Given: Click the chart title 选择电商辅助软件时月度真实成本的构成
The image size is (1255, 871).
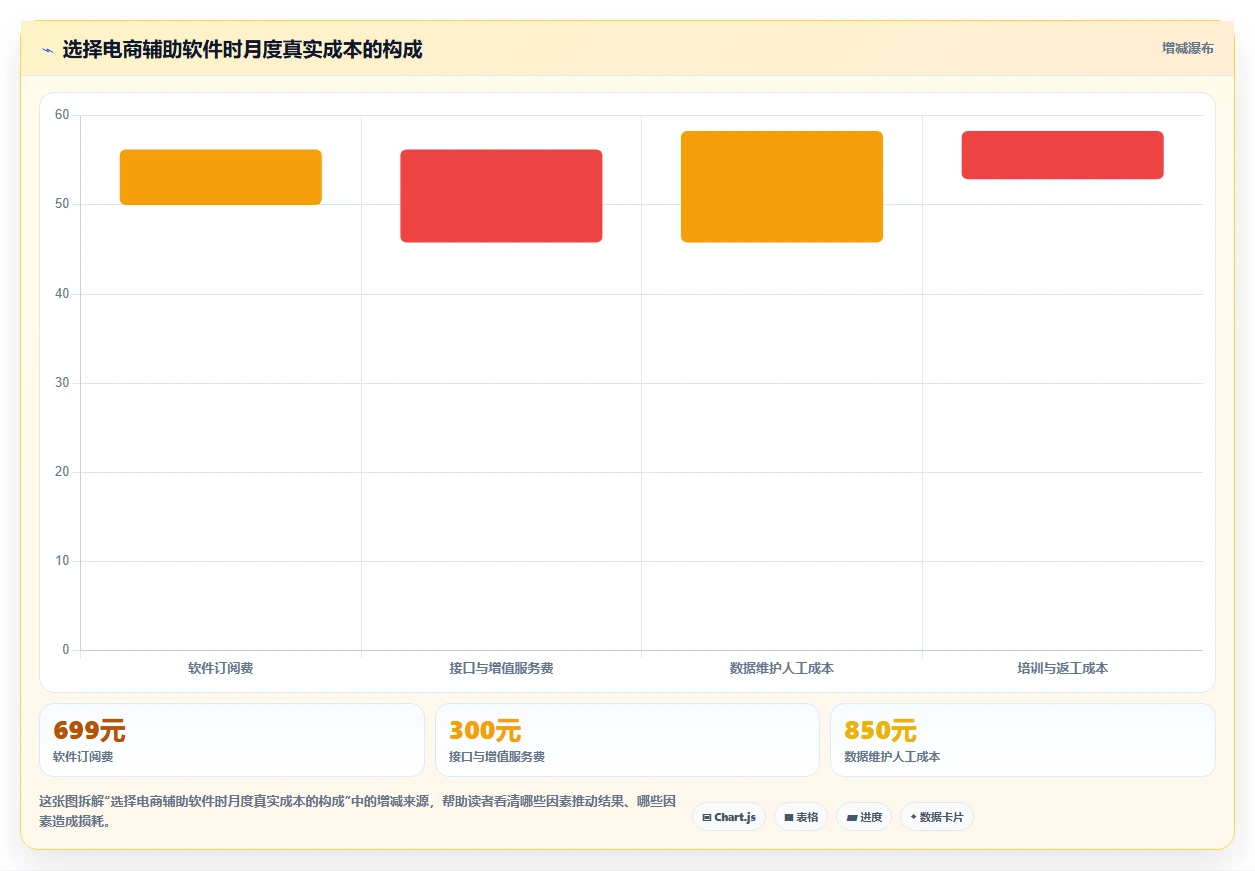Looking at the screenshot, I should (x=243, y=49).
